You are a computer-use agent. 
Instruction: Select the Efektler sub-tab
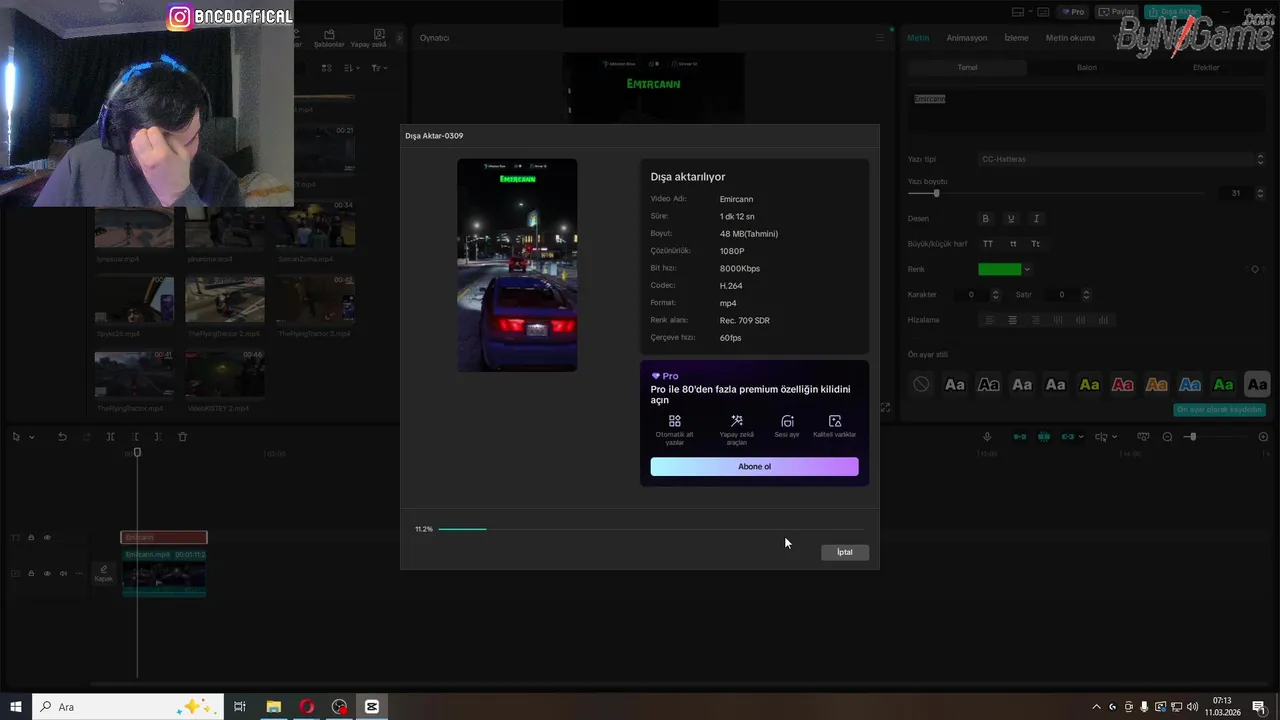pos(1206,68)
